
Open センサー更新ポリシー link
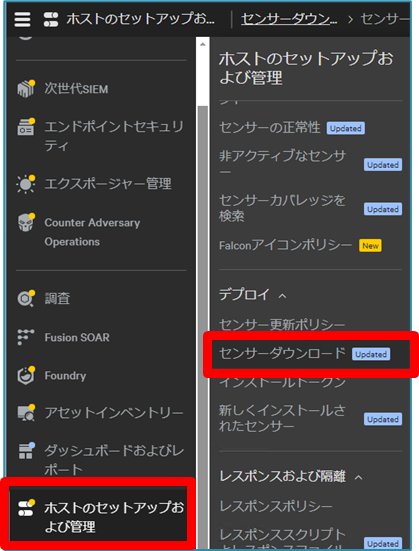282,325
